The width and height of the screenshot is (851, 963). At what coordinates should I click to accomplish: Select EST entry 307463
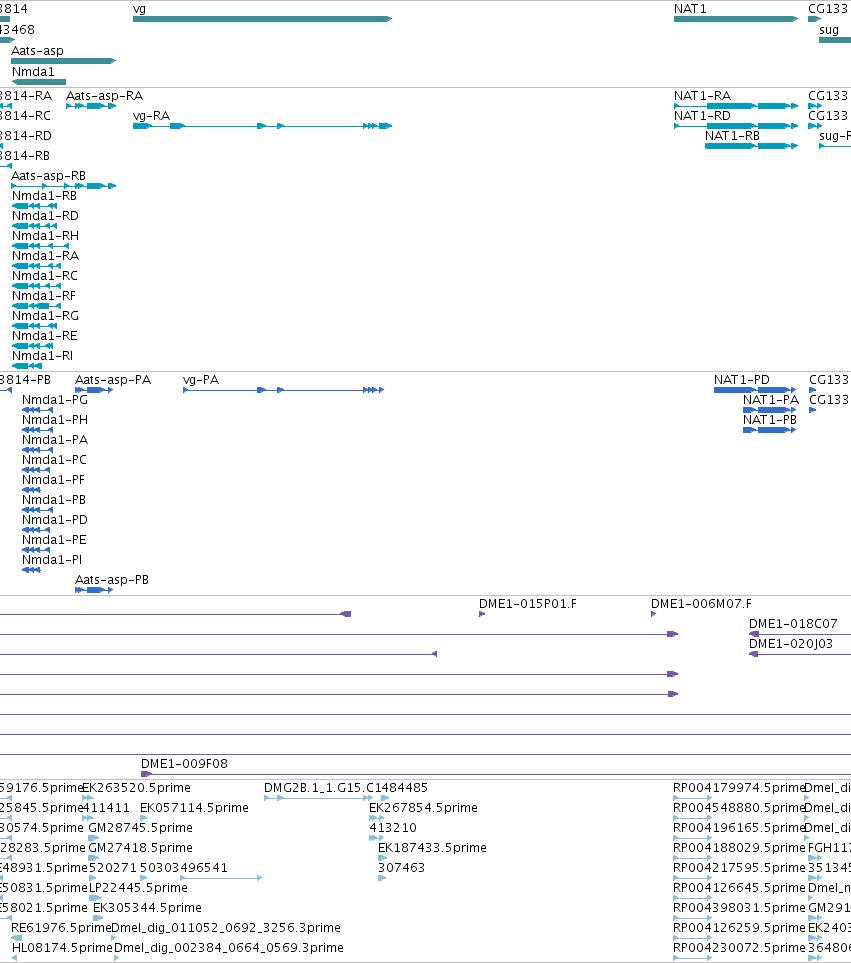coord(382,878)
